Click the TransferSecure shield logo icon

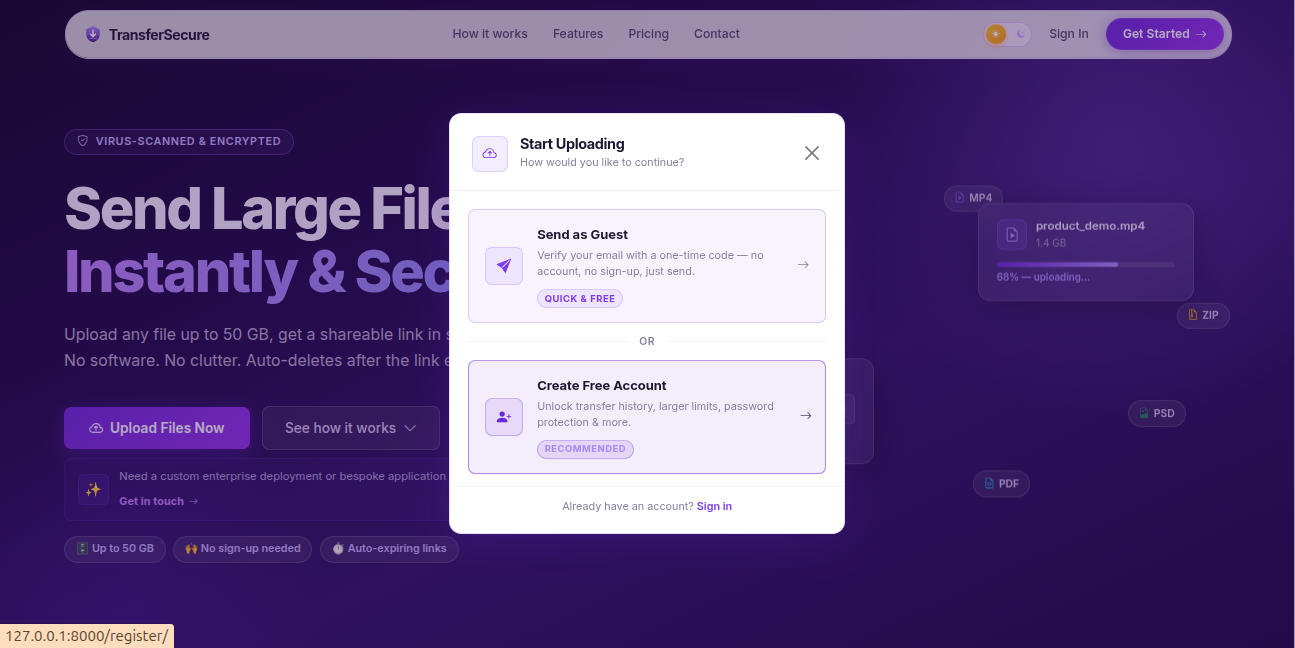[93, 33]
